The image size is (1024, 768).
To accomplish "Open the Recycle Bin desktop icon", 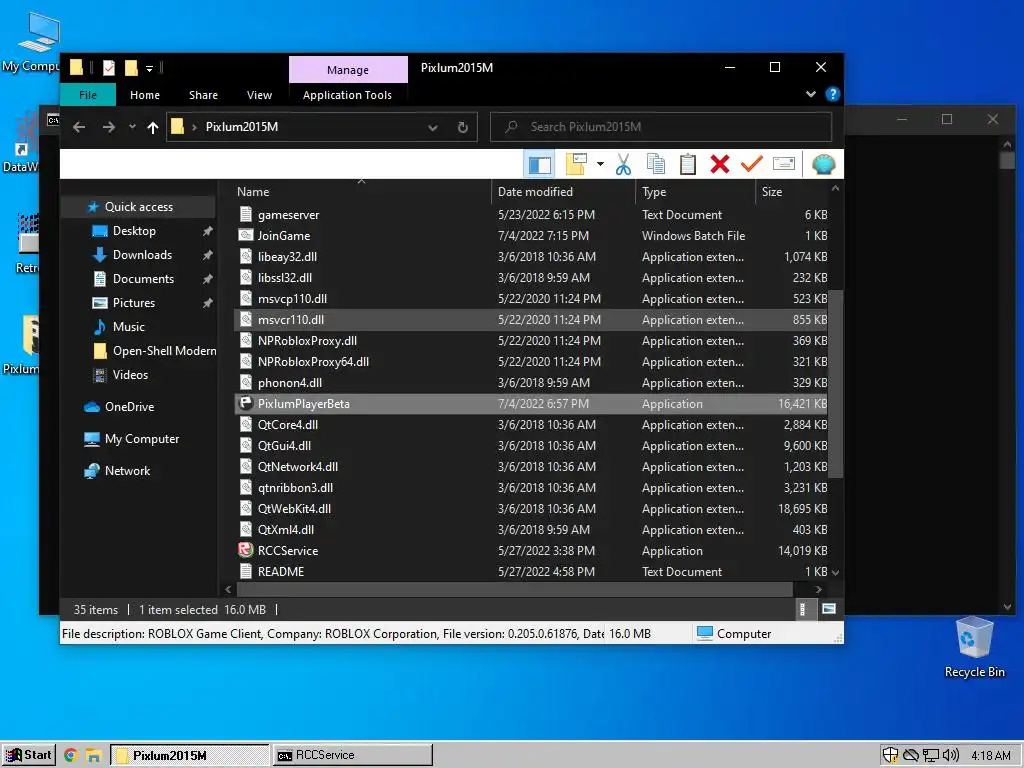I will click(x=974, y=648).
